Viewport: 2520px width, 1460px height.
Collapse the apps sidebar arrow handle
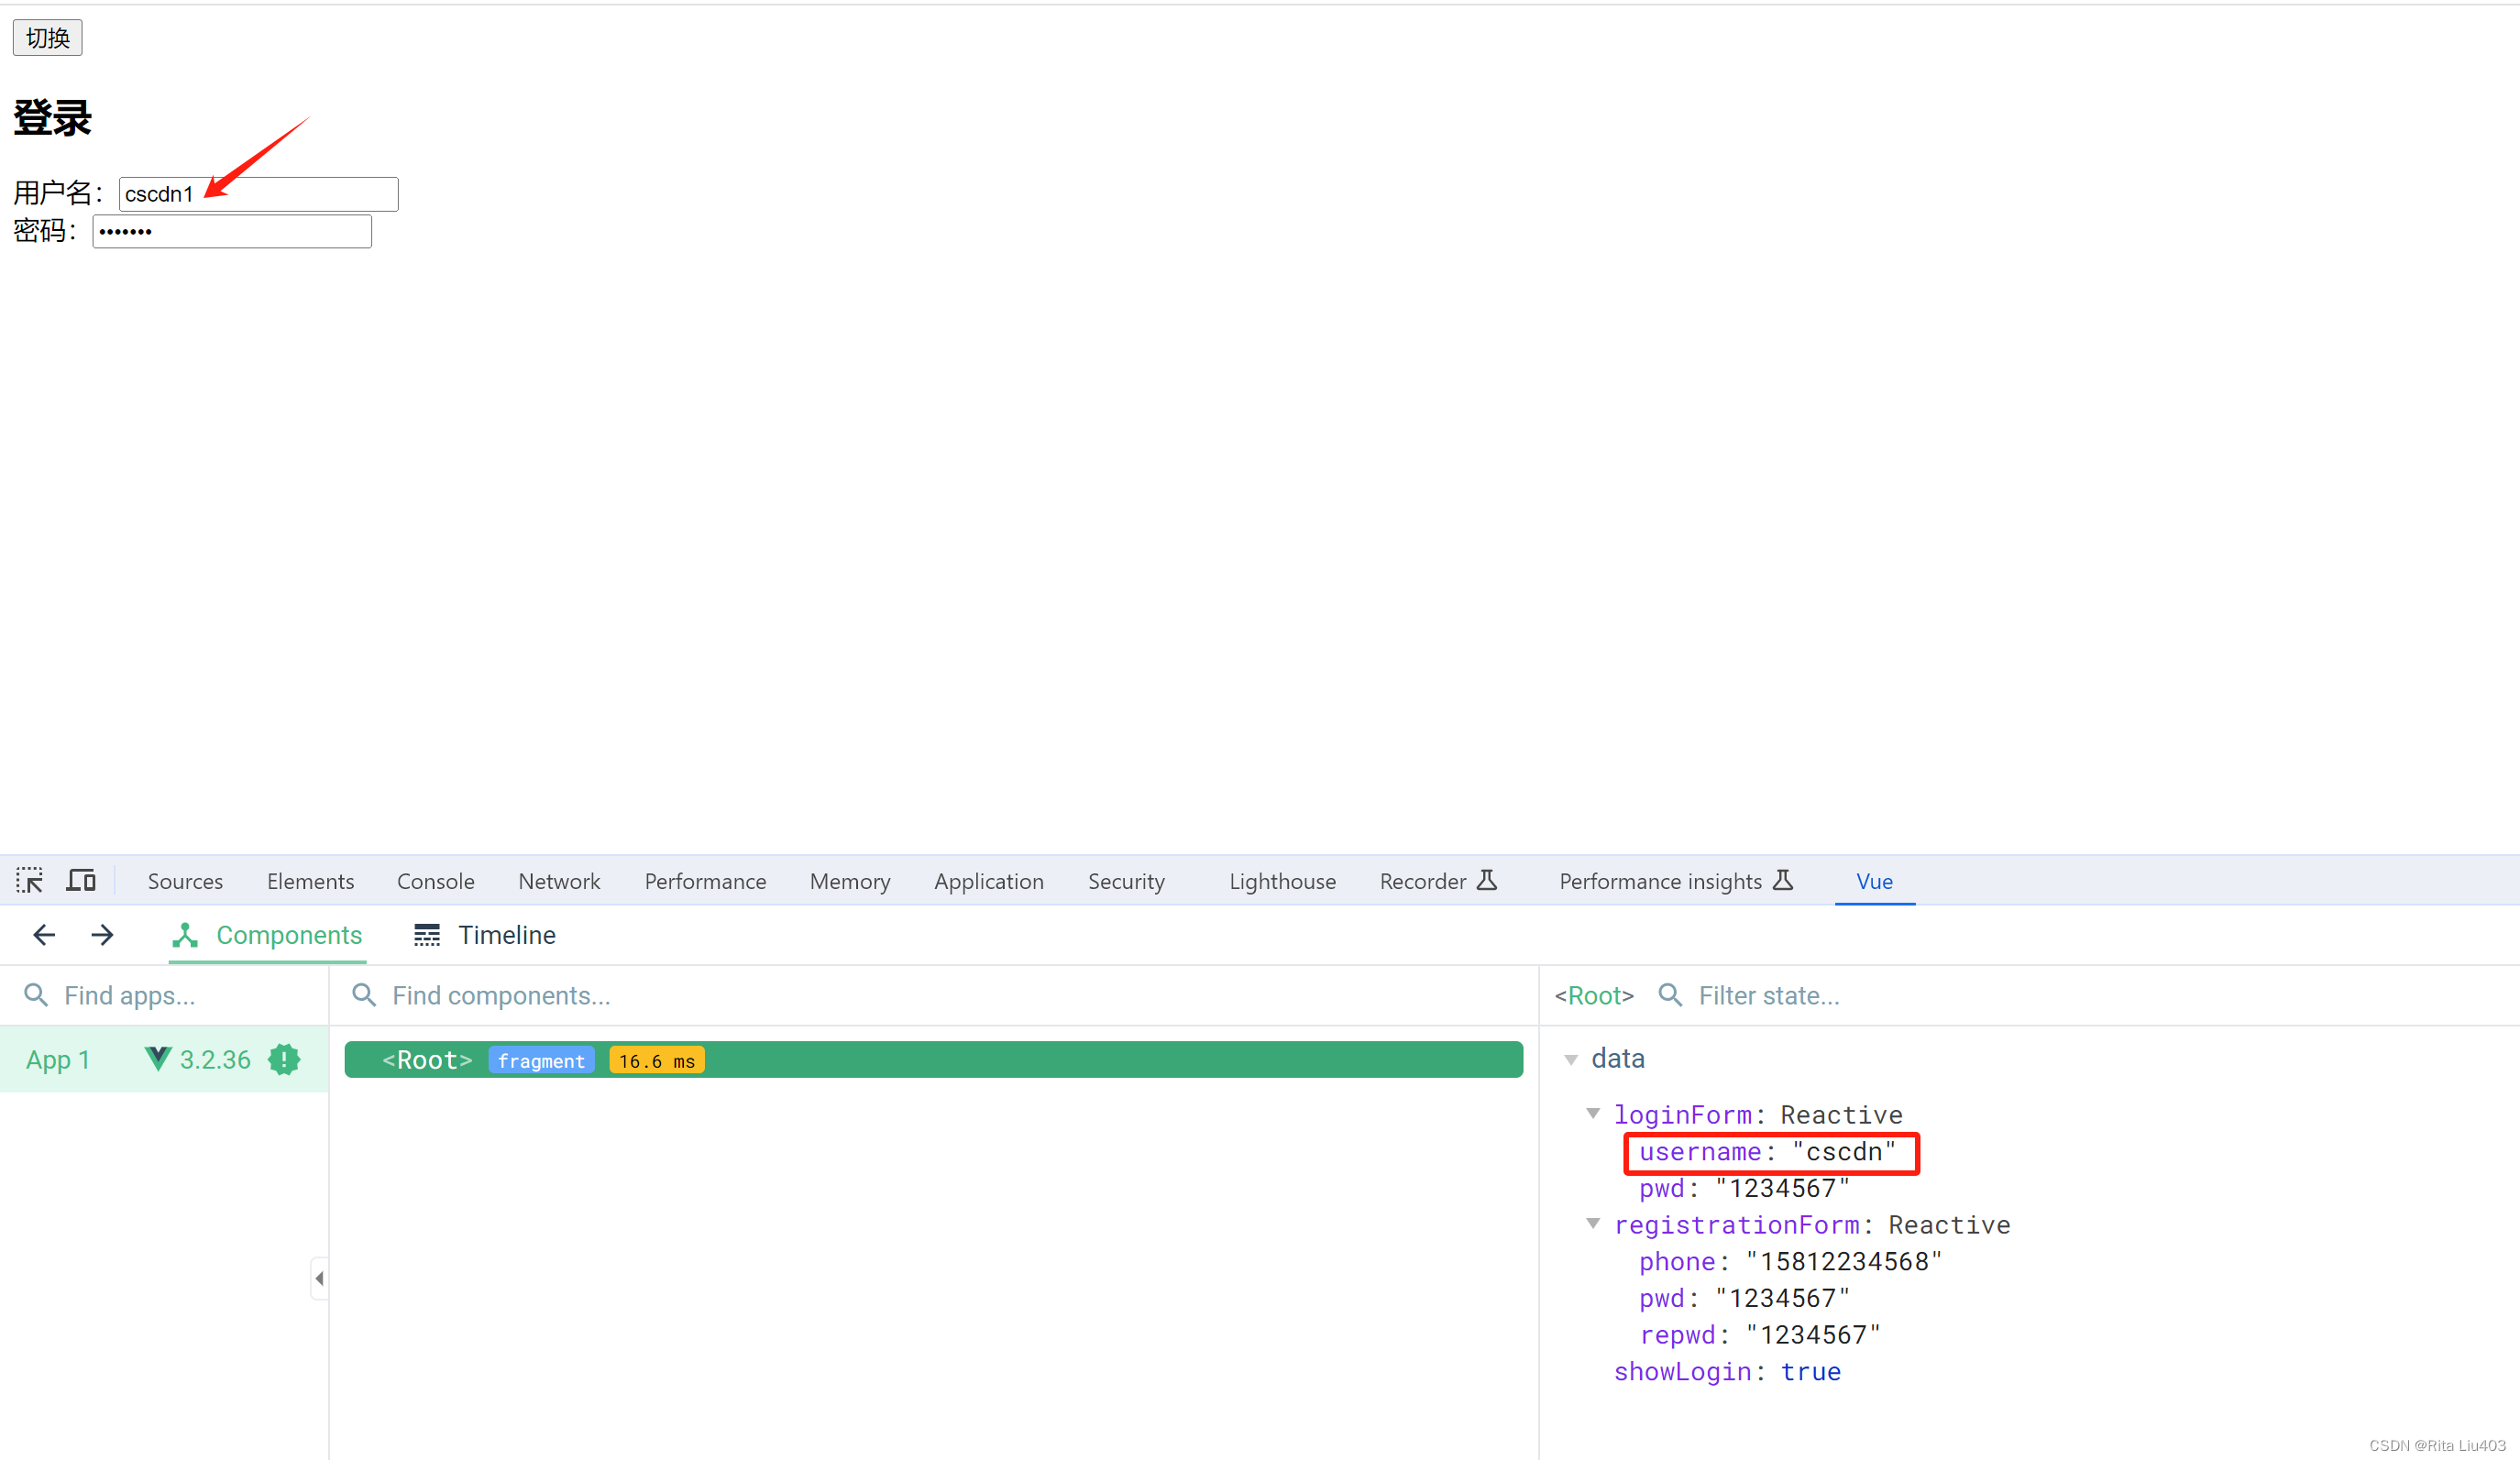(x=319, y=1278)
